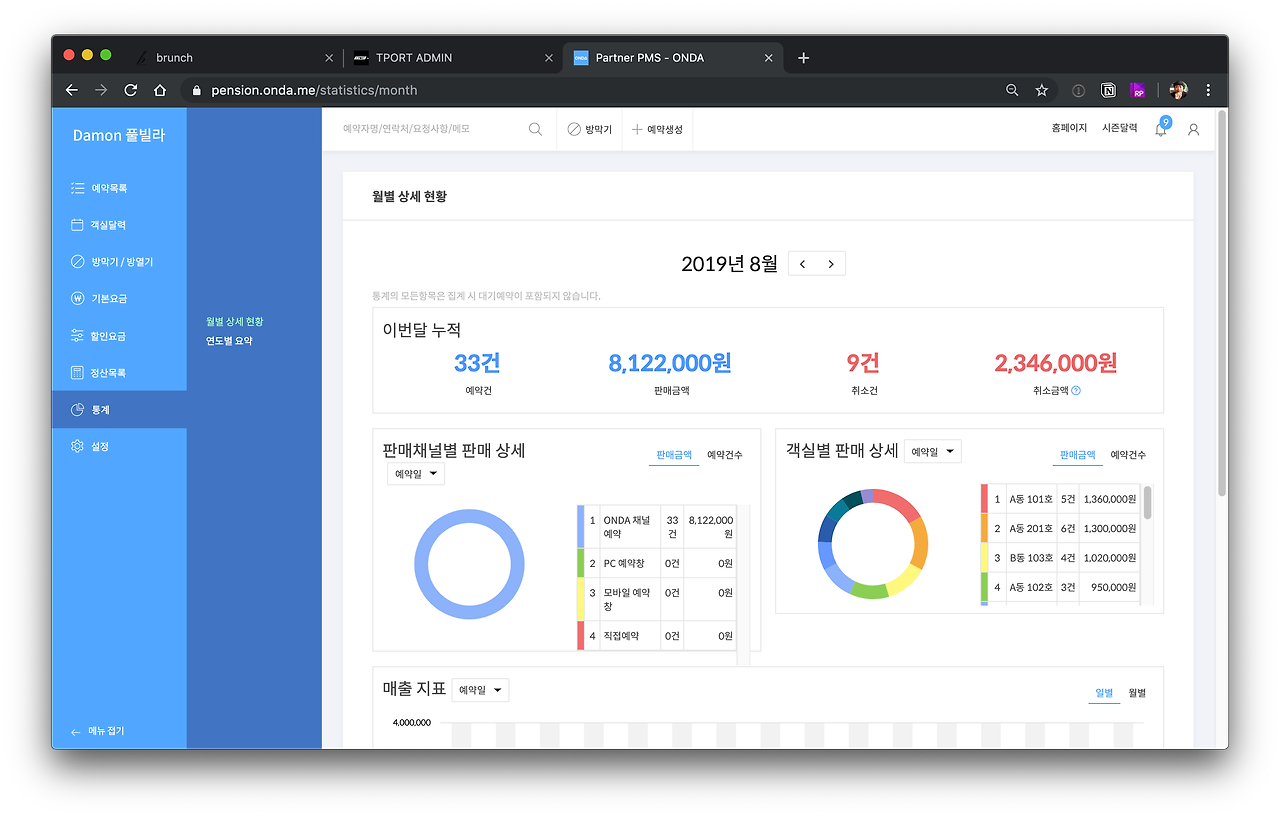
Task: Reload the page with the refresh icon
Action: pos(130,90)
